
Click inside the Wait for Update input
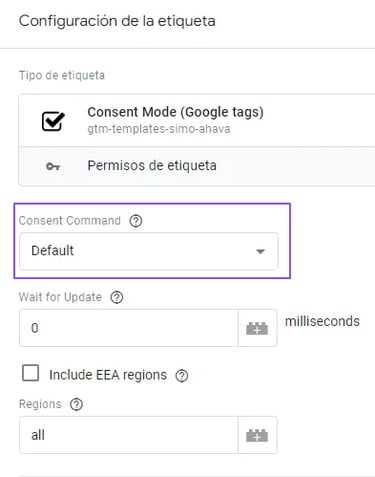(129, 328)
